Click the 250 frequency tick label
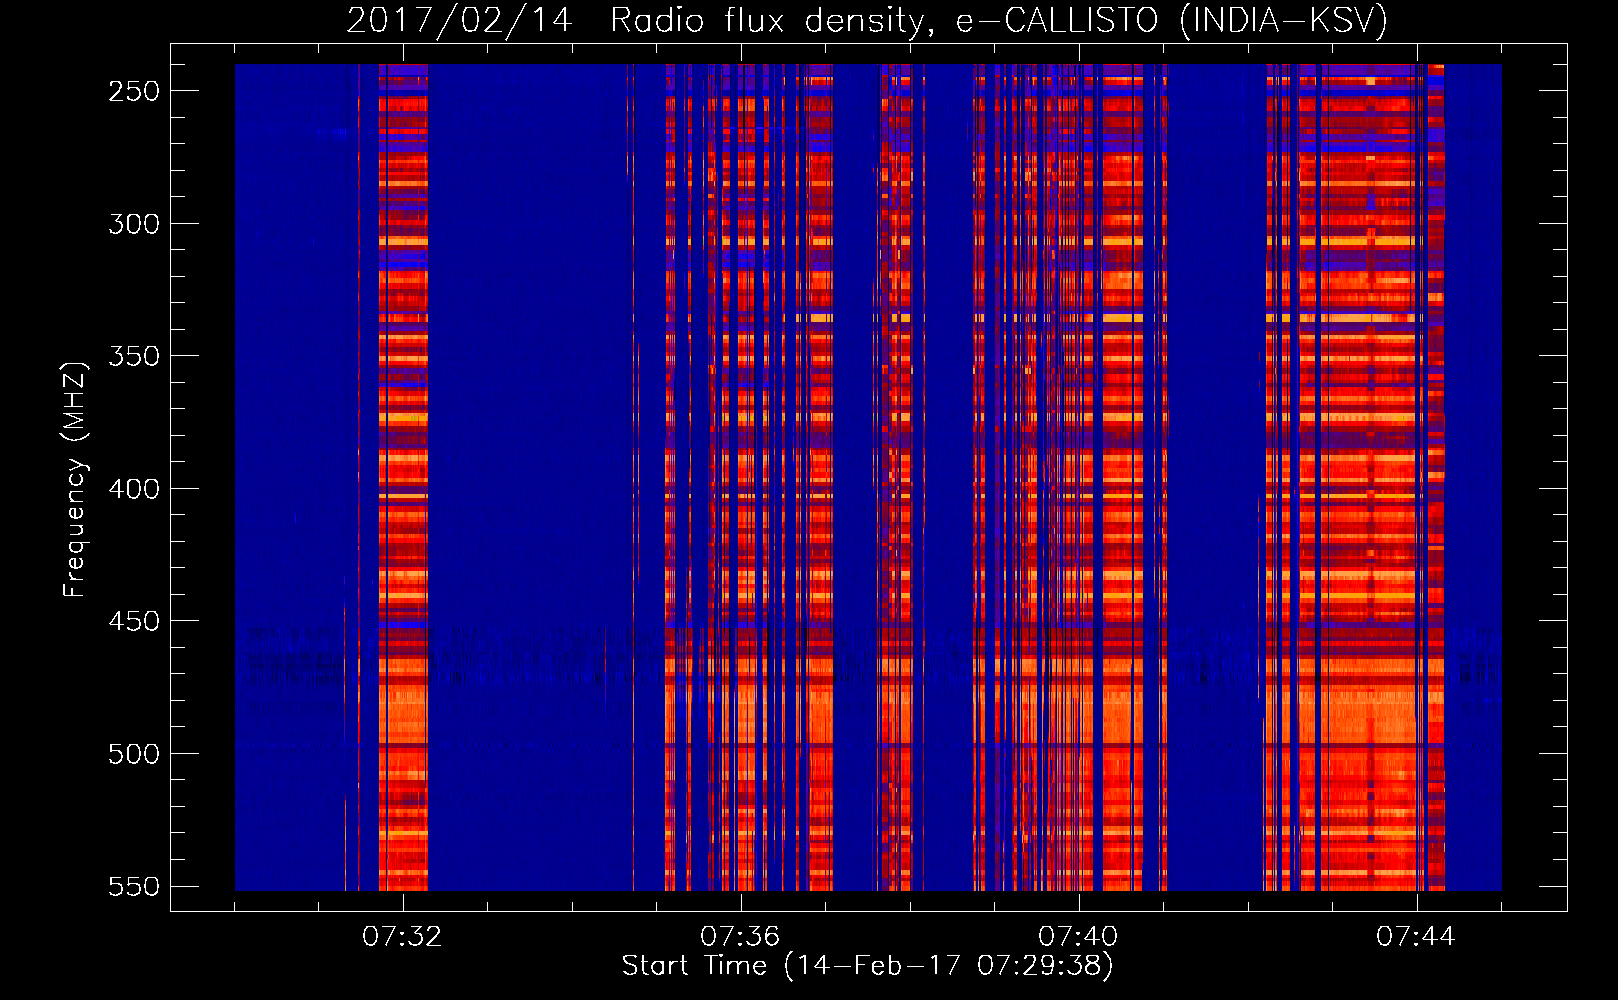1618x1000 pixels. coord(134,91)
